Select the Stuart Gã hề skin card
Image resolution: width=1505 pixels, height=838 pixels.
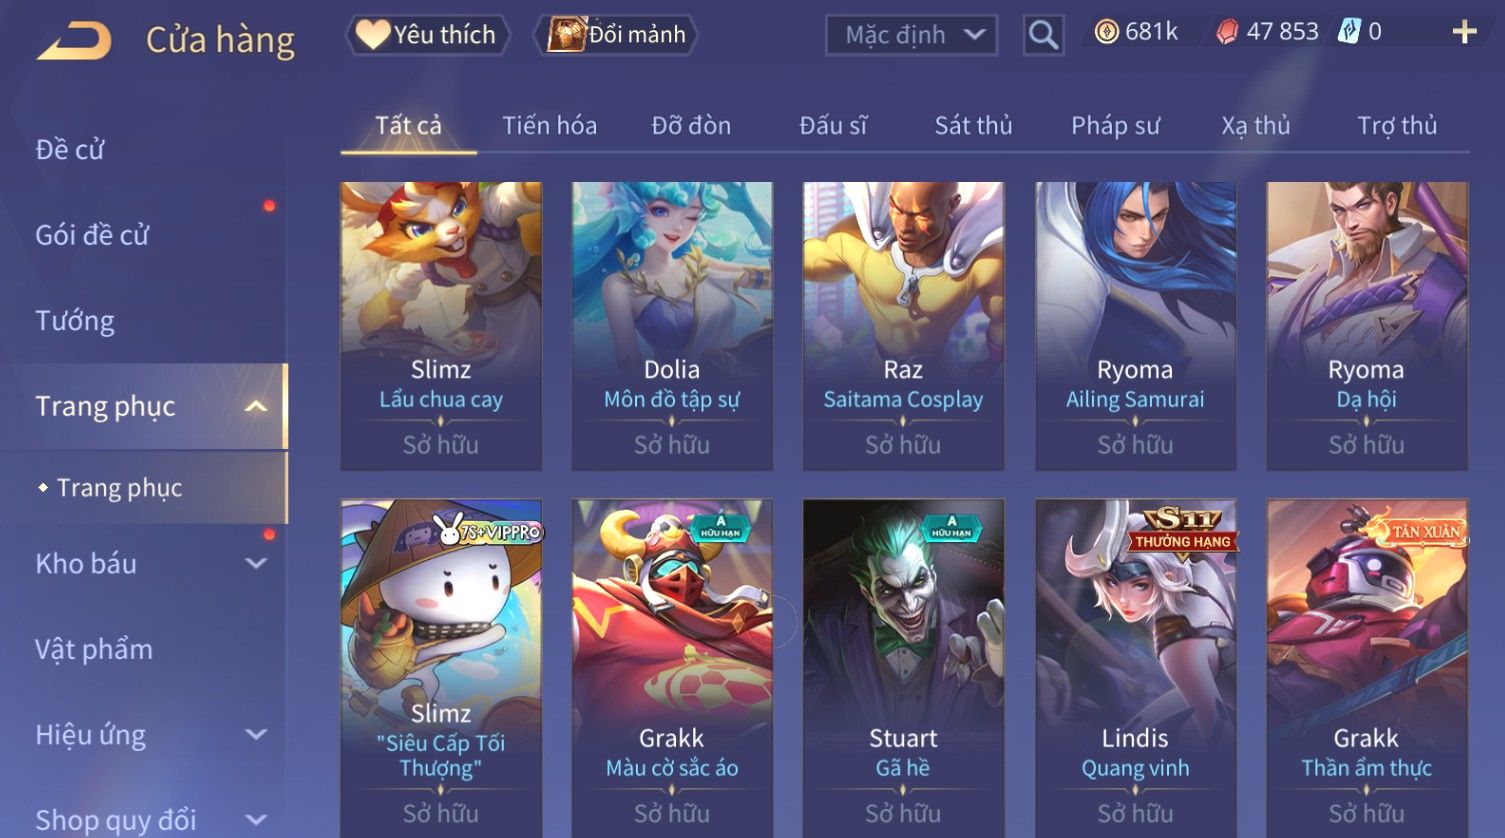click(x=903, y=668)
